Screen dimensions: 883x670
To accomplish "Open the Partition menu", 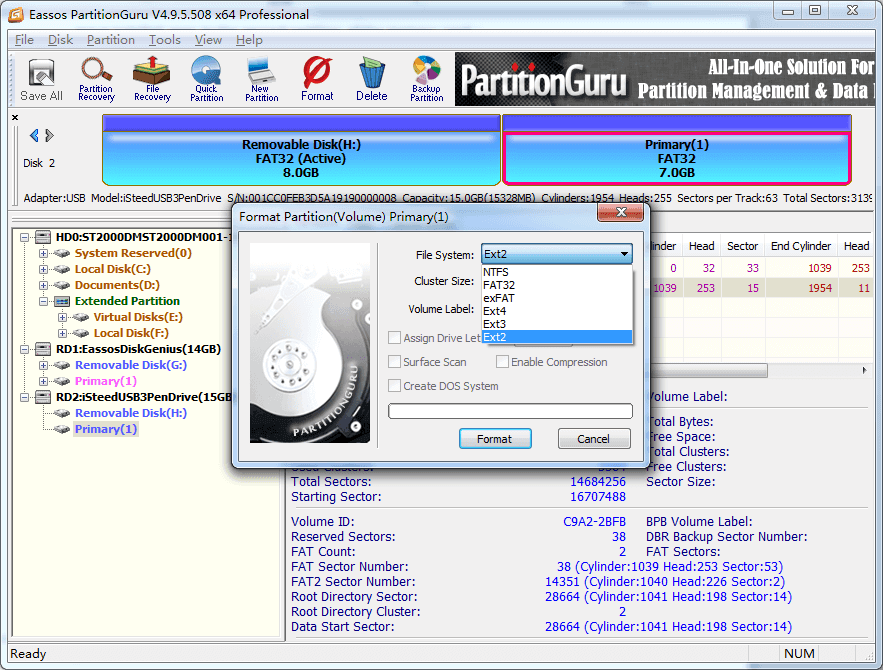I will (110, 40).
